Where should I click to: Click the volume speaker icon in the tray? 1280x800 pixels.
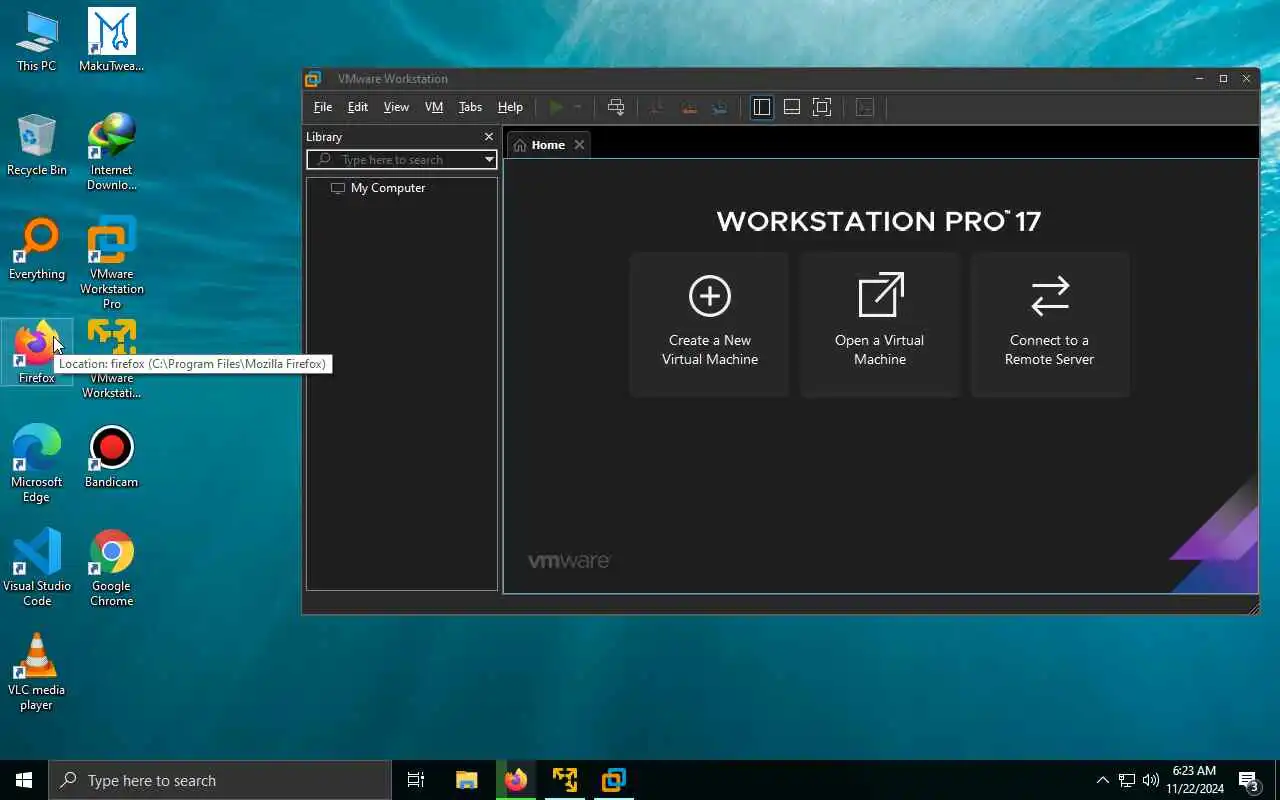click(x=1151, y=780)
